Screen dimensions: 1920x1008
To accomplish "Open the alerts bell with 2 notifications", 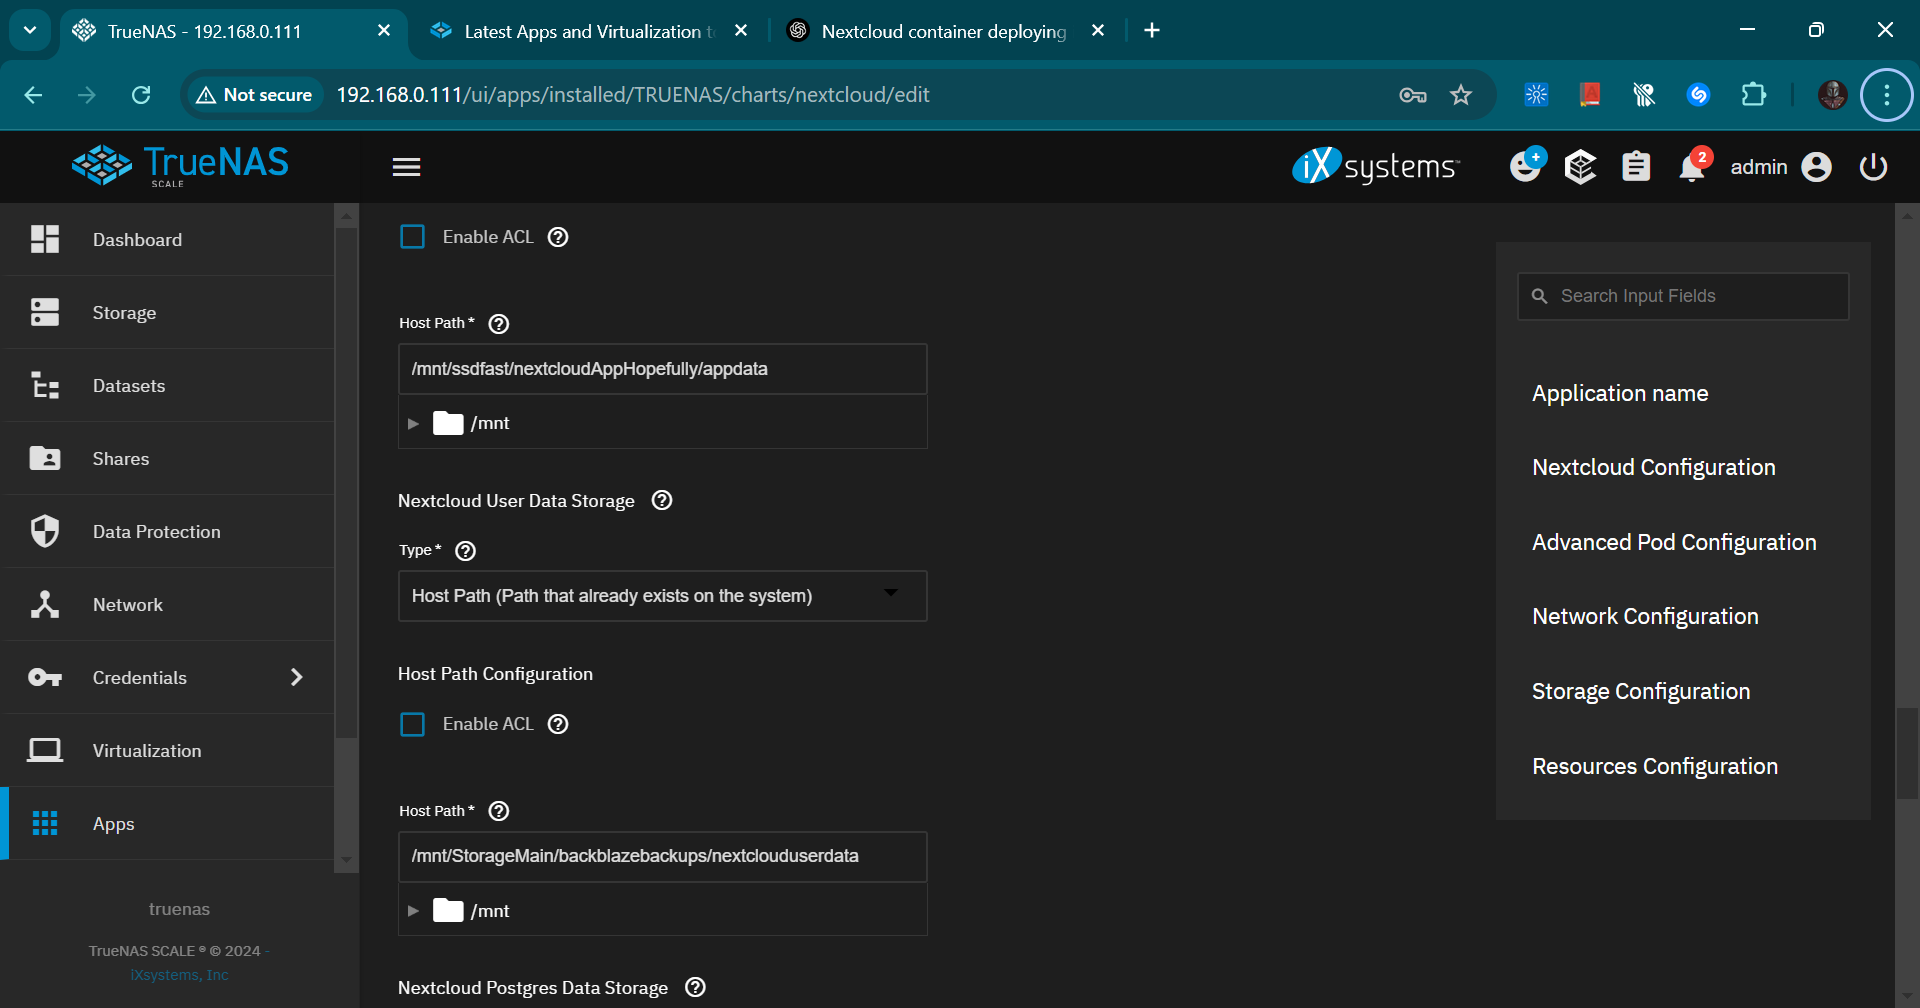I will (1693, 165).
